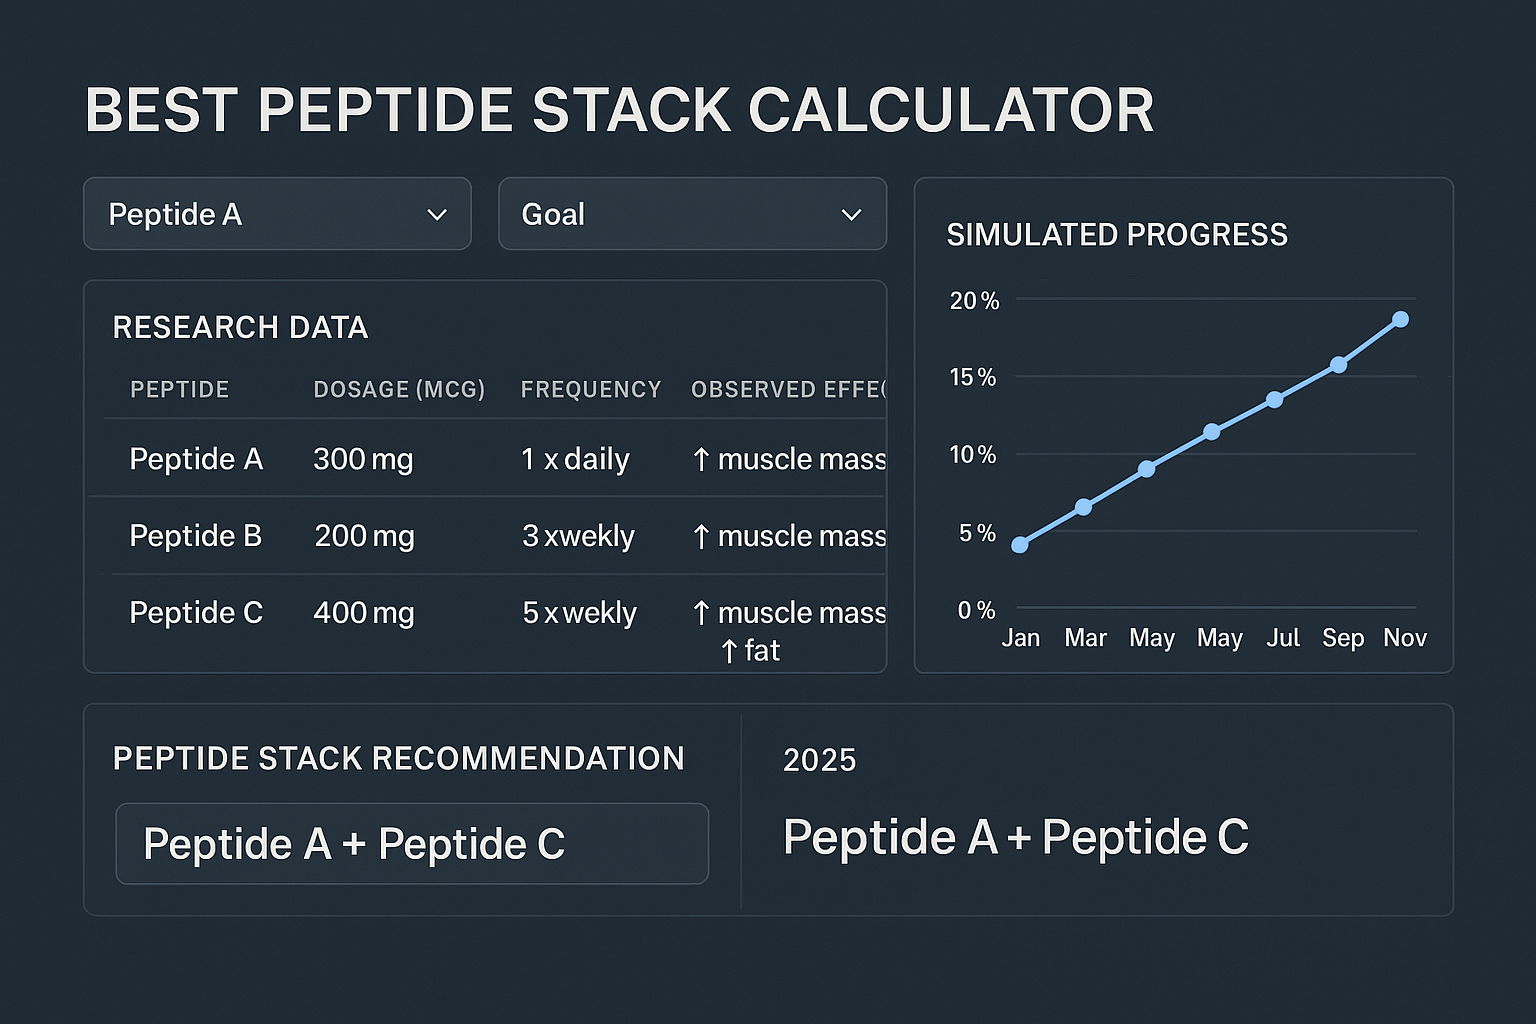1536x1024 pixels.
Task: Expand the Peptide A selector chevron
Action: coord(436,214)
